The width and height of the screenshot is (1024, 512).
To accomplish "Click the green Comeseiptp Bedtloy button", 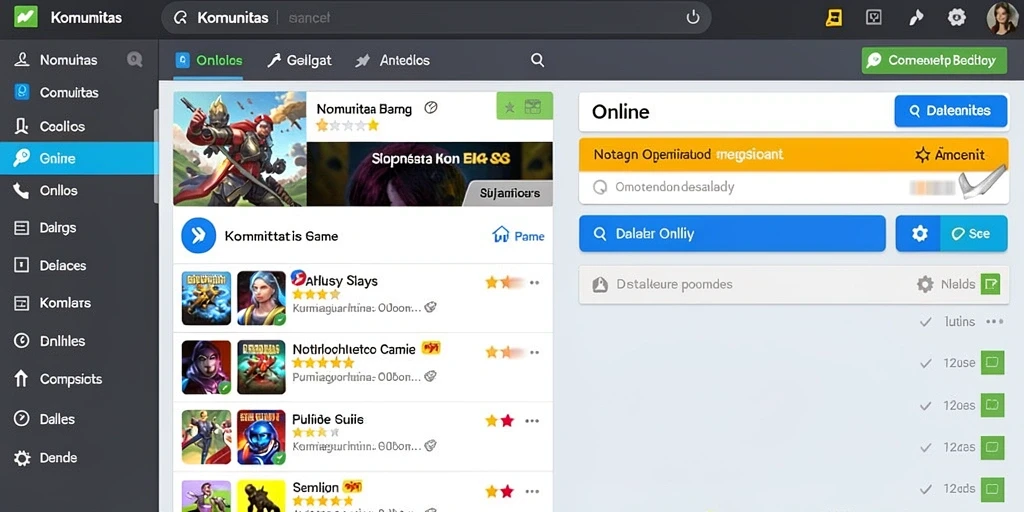I will (933, 61).
